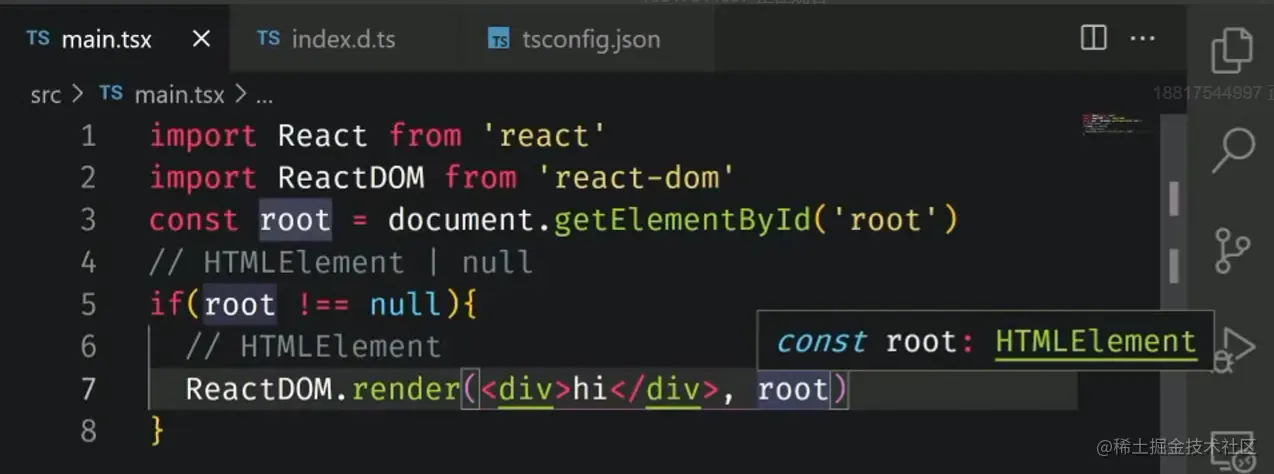Click ReactDOM on line 7
This screenshot has width=1274, height=474.
coord(259,389)
